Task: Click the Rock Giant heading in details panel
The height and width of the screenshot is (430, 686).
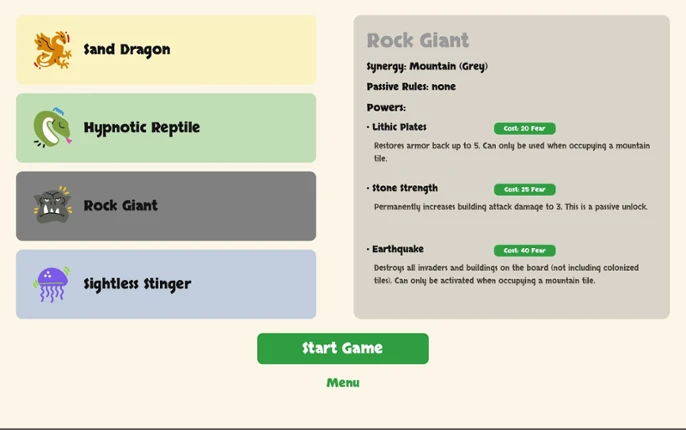Action: coord(418,40)
